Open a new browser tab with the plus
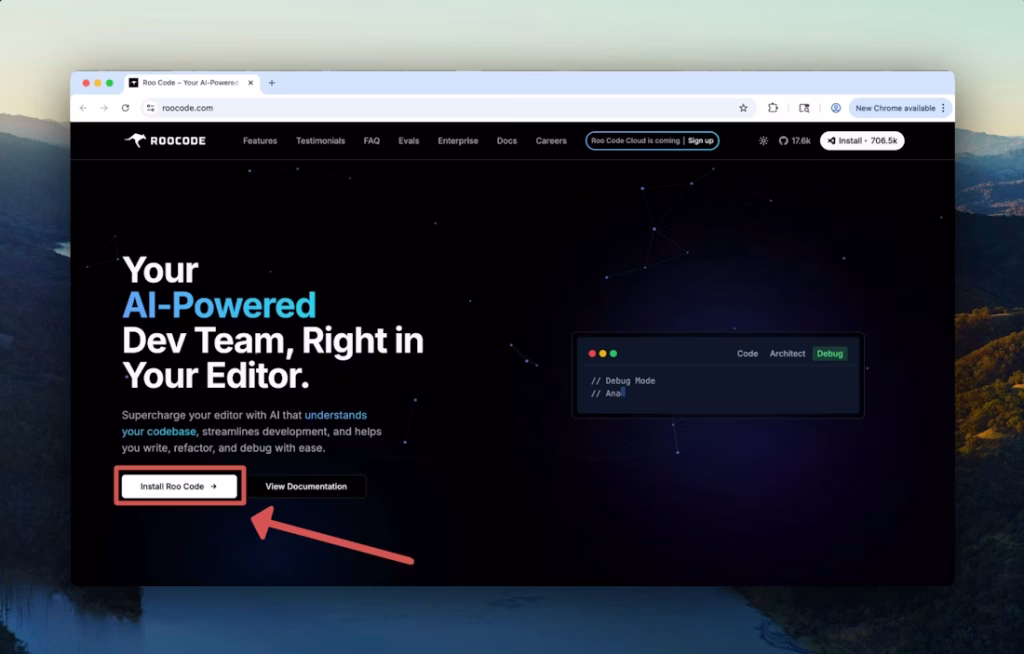This screenshot has width=1024, height=654. (272, 83)
